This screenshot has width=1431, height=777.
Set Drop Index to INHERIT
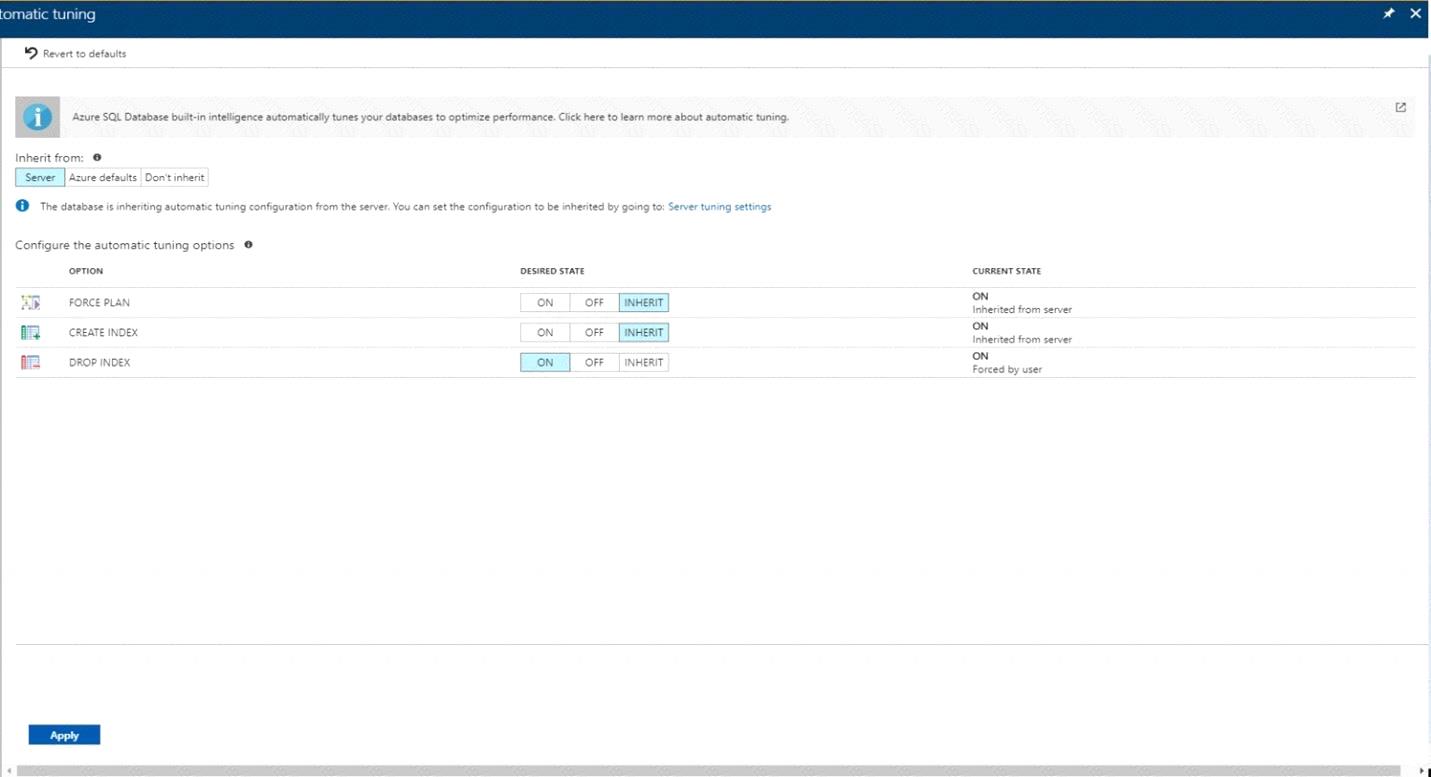643,363
